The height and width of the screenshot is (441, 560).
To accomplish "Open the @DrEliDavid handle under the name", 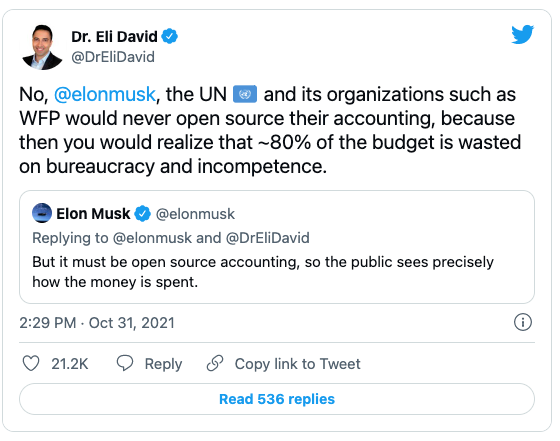I will (113, 57).
